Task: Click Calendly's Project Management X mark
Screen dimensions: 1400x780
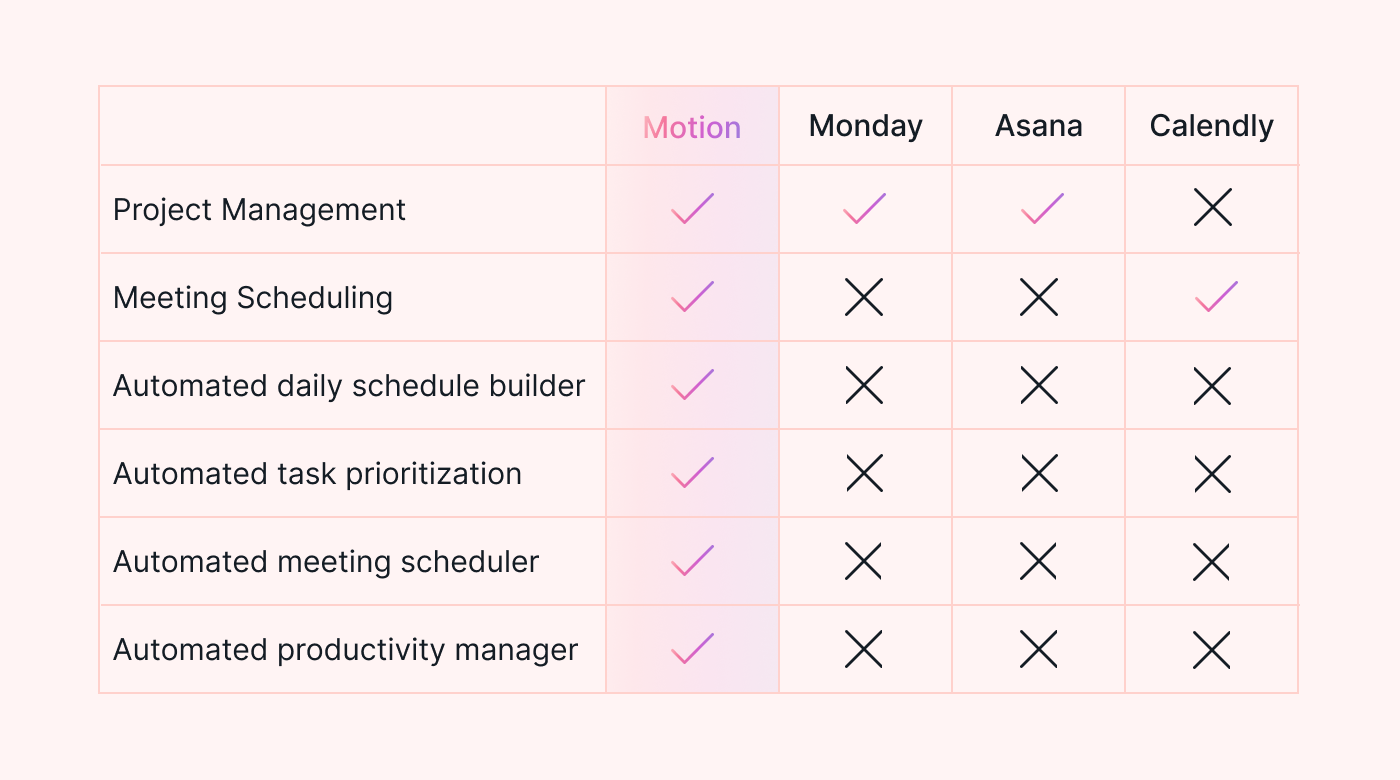Action: click(1212, 208)
